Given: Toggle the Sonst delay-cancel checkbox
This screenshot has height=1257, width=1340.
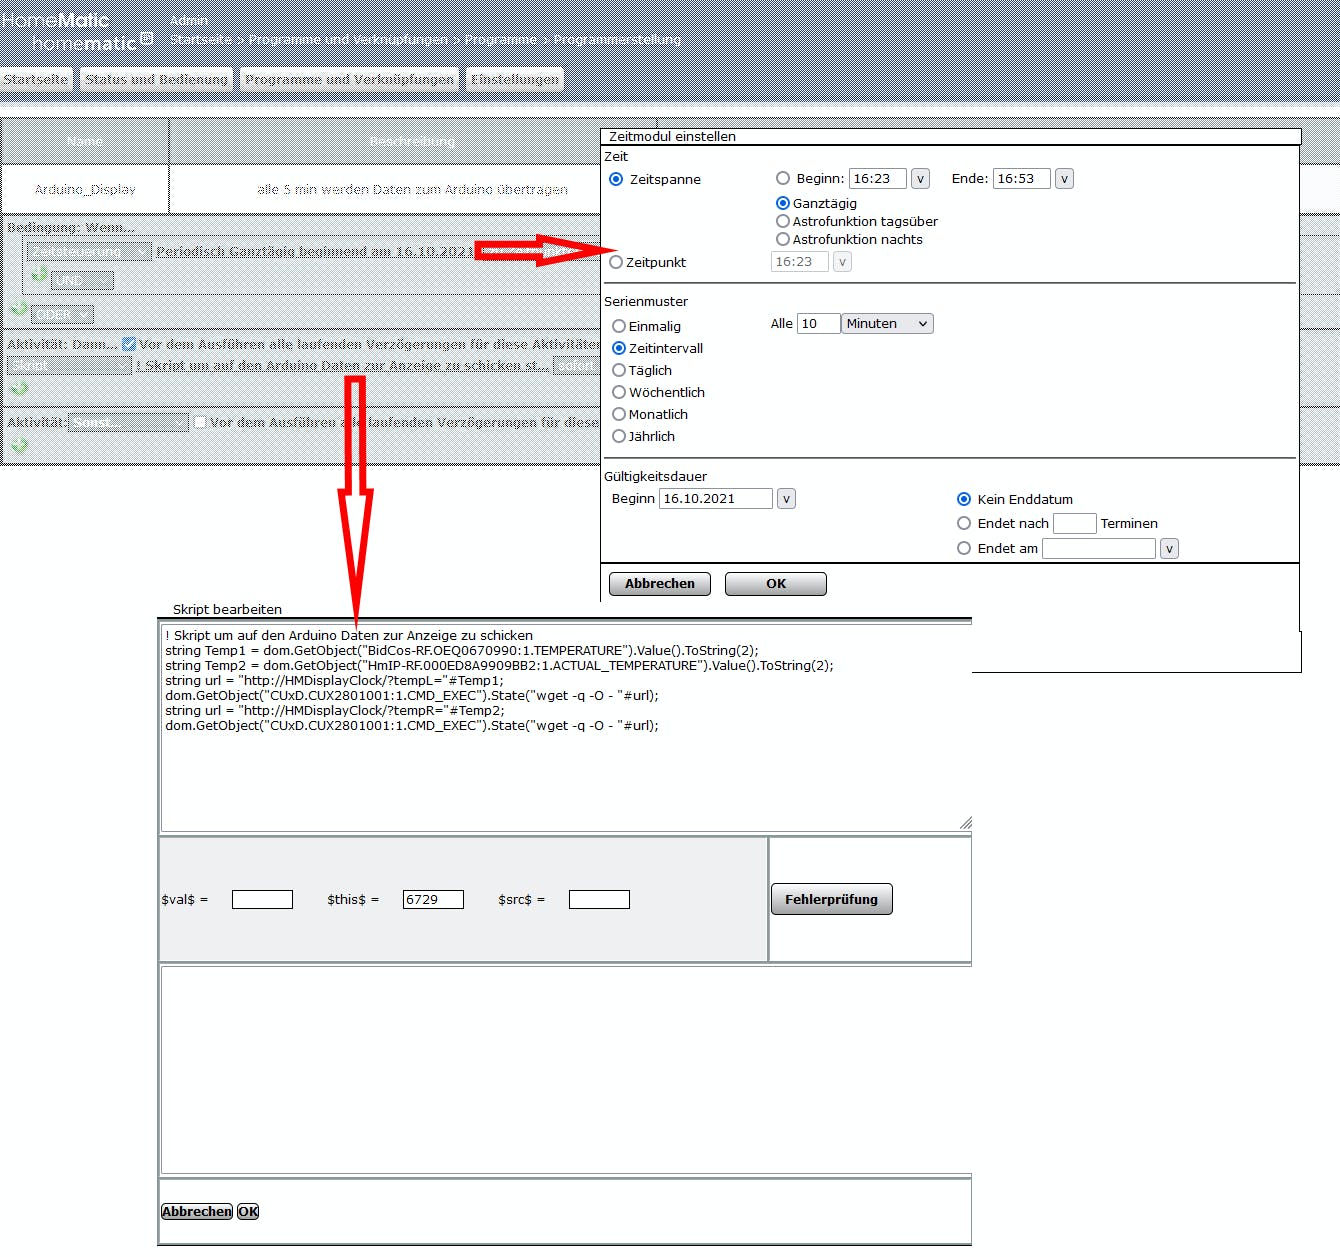Looking at the screenshot, I should pyautogui.click(x=200, y=422).
